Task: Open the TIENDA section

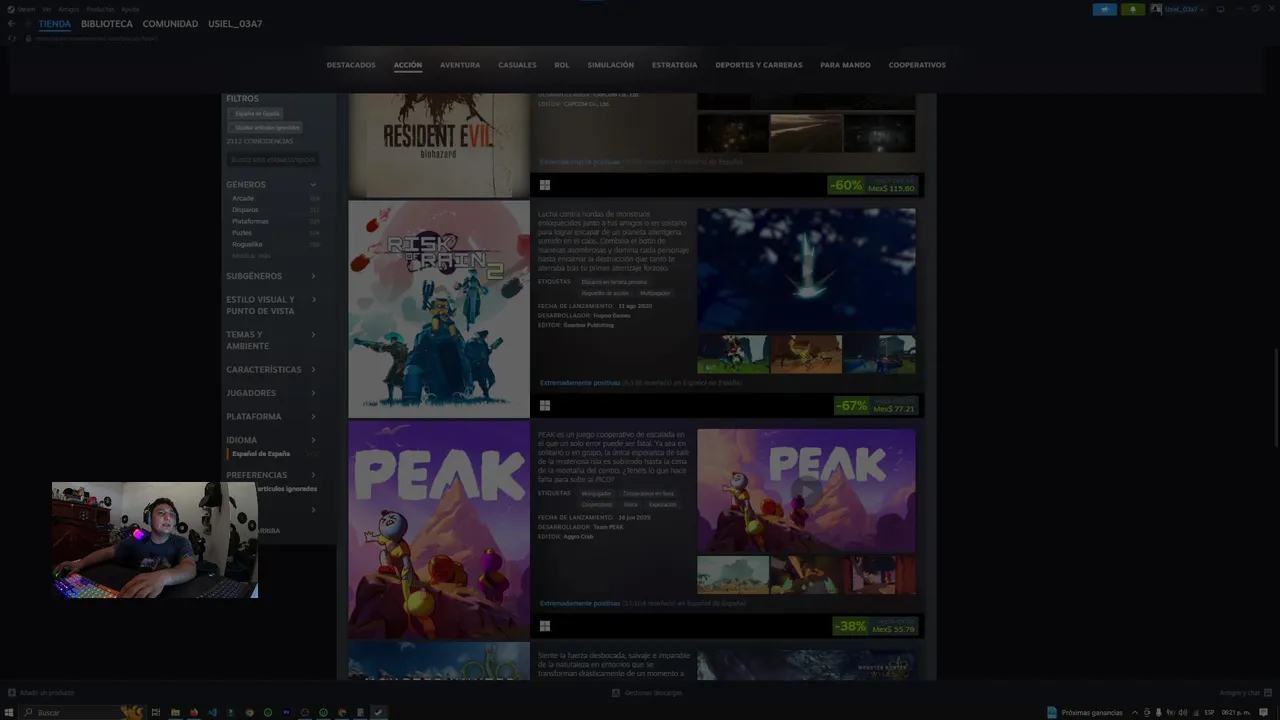Action: [55, 24]
